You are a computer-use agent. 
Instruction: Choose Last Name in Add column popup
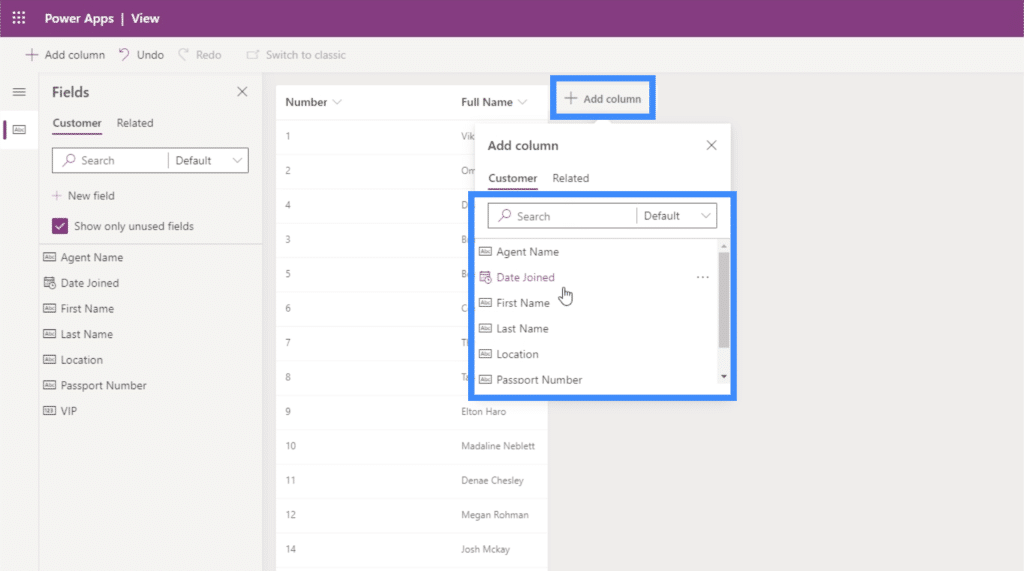[x=522, y=329]
